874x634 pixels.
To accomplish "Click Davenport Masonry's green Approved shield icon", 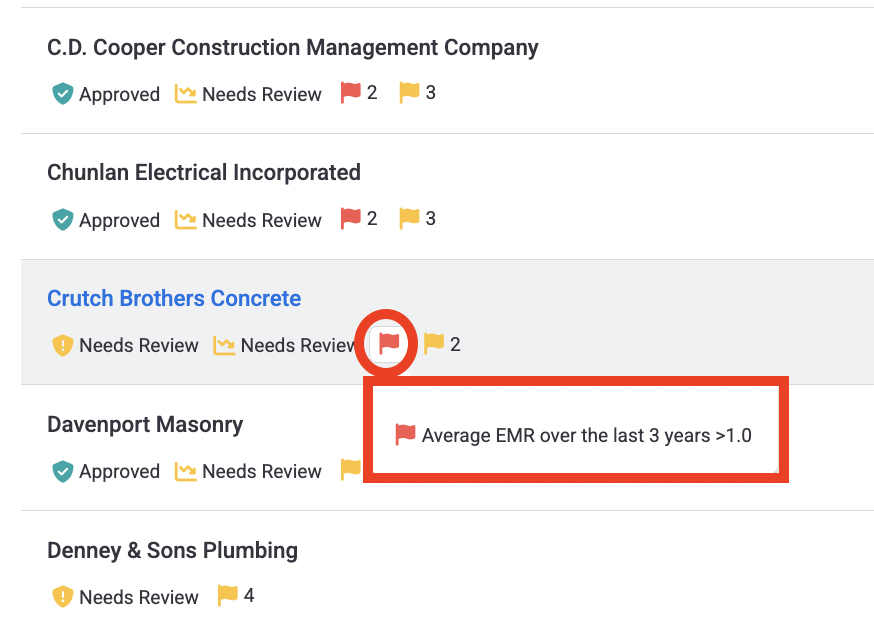I will pyautogui.click(x=62, y=471).
